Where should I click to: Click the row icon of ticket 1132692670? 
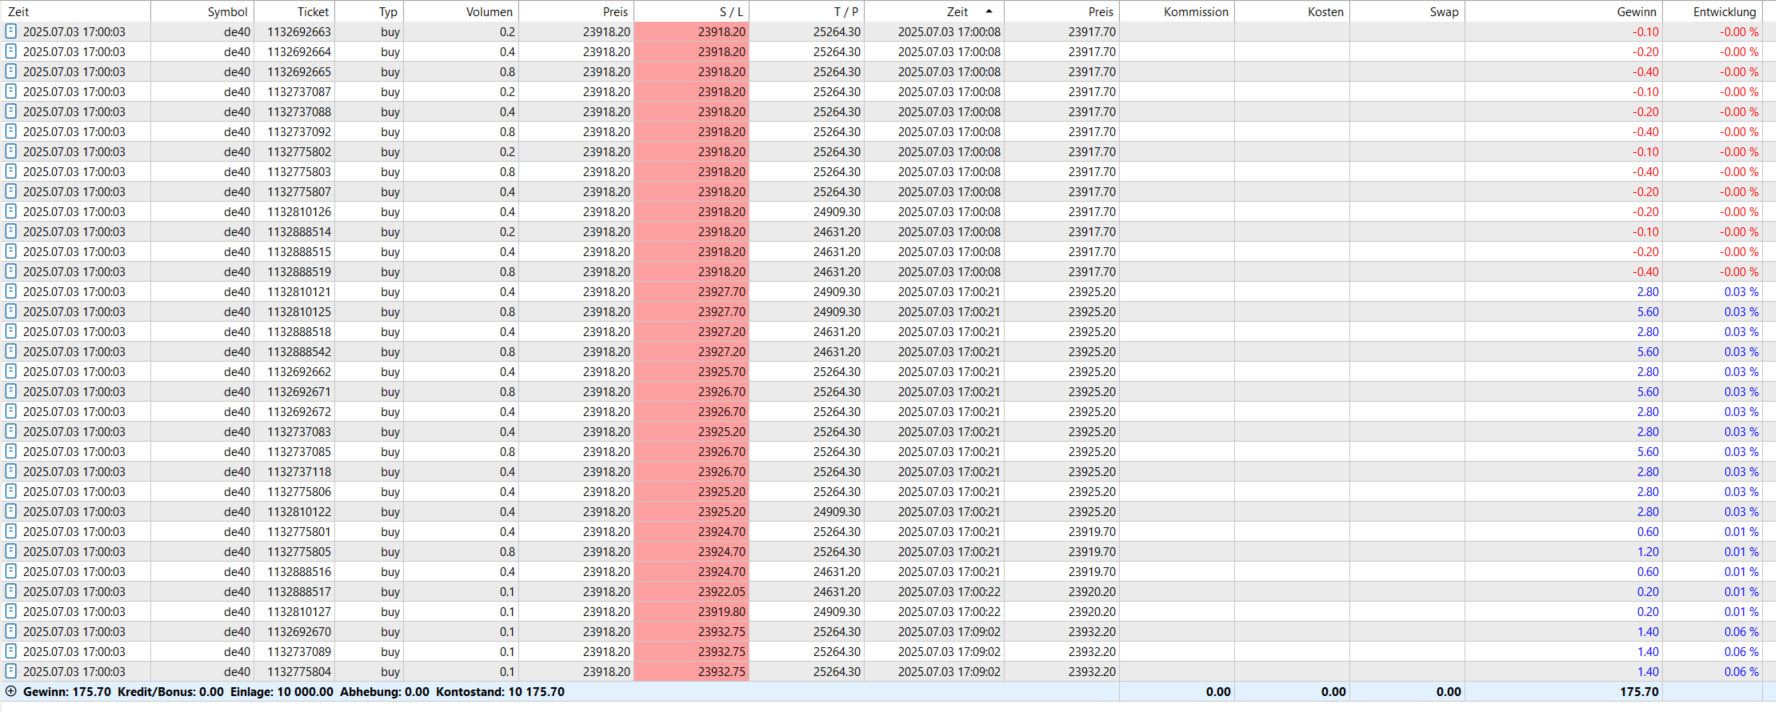pos(11,631)
